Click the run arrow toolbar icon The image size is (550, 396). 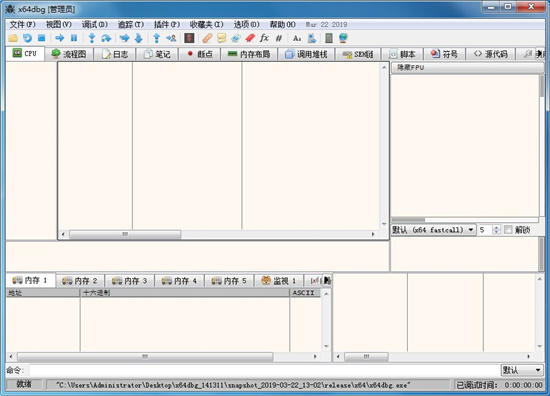[x=60, y=38]
